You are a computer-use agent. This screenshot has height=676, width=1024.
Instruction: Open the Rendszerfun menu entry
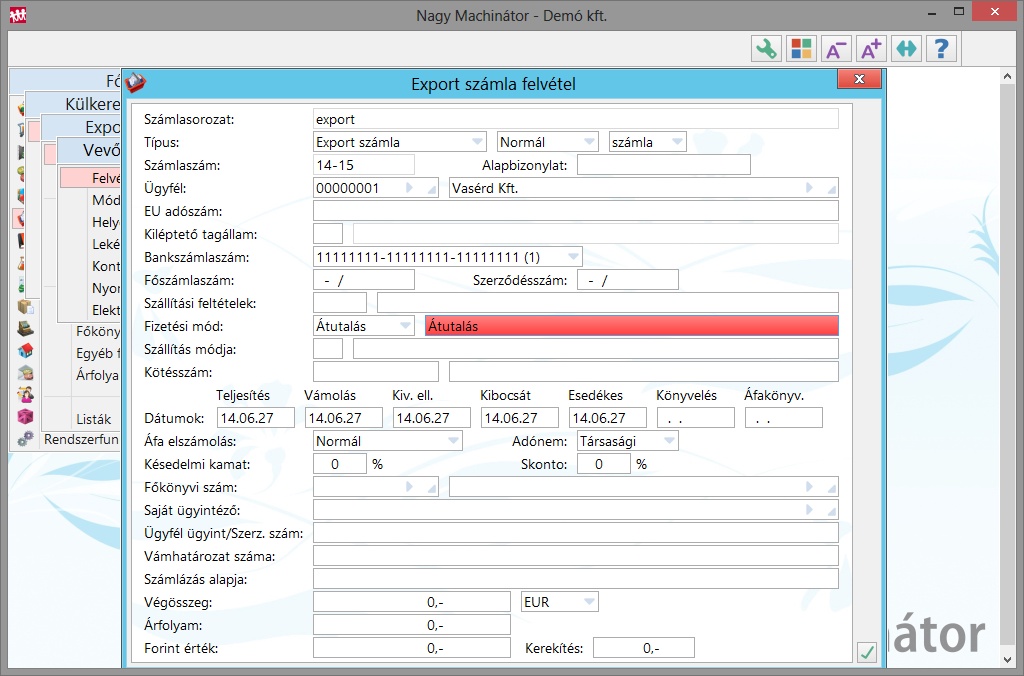coord(81,438)
